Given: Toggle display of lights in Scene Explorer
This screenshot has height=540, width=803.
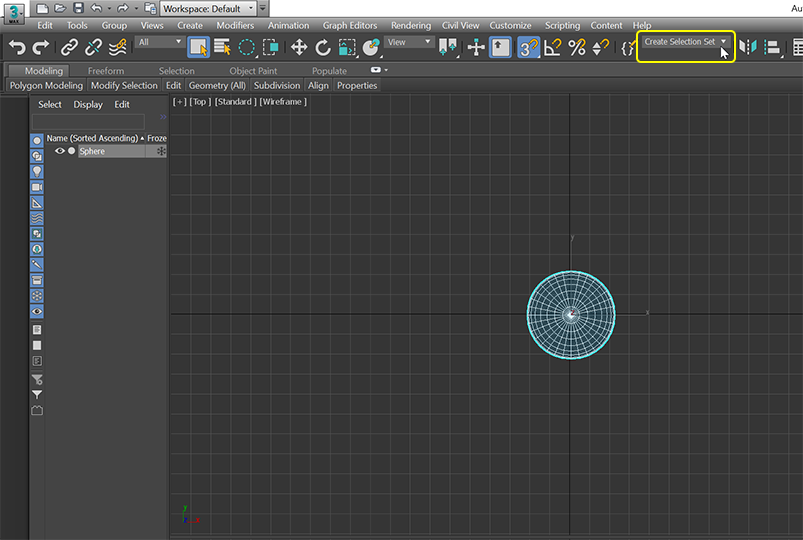Looking at the screenshot, I should 37,172.
